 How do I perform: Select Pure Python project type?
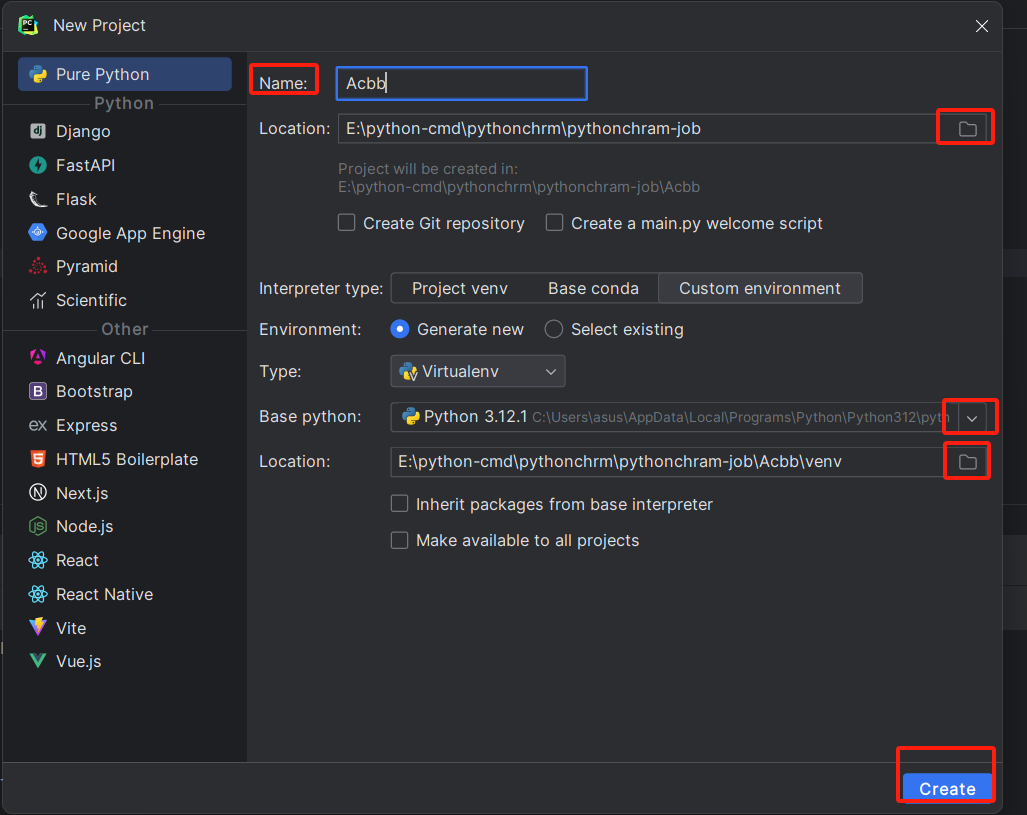pyautogui.click(x=125, y=74)
